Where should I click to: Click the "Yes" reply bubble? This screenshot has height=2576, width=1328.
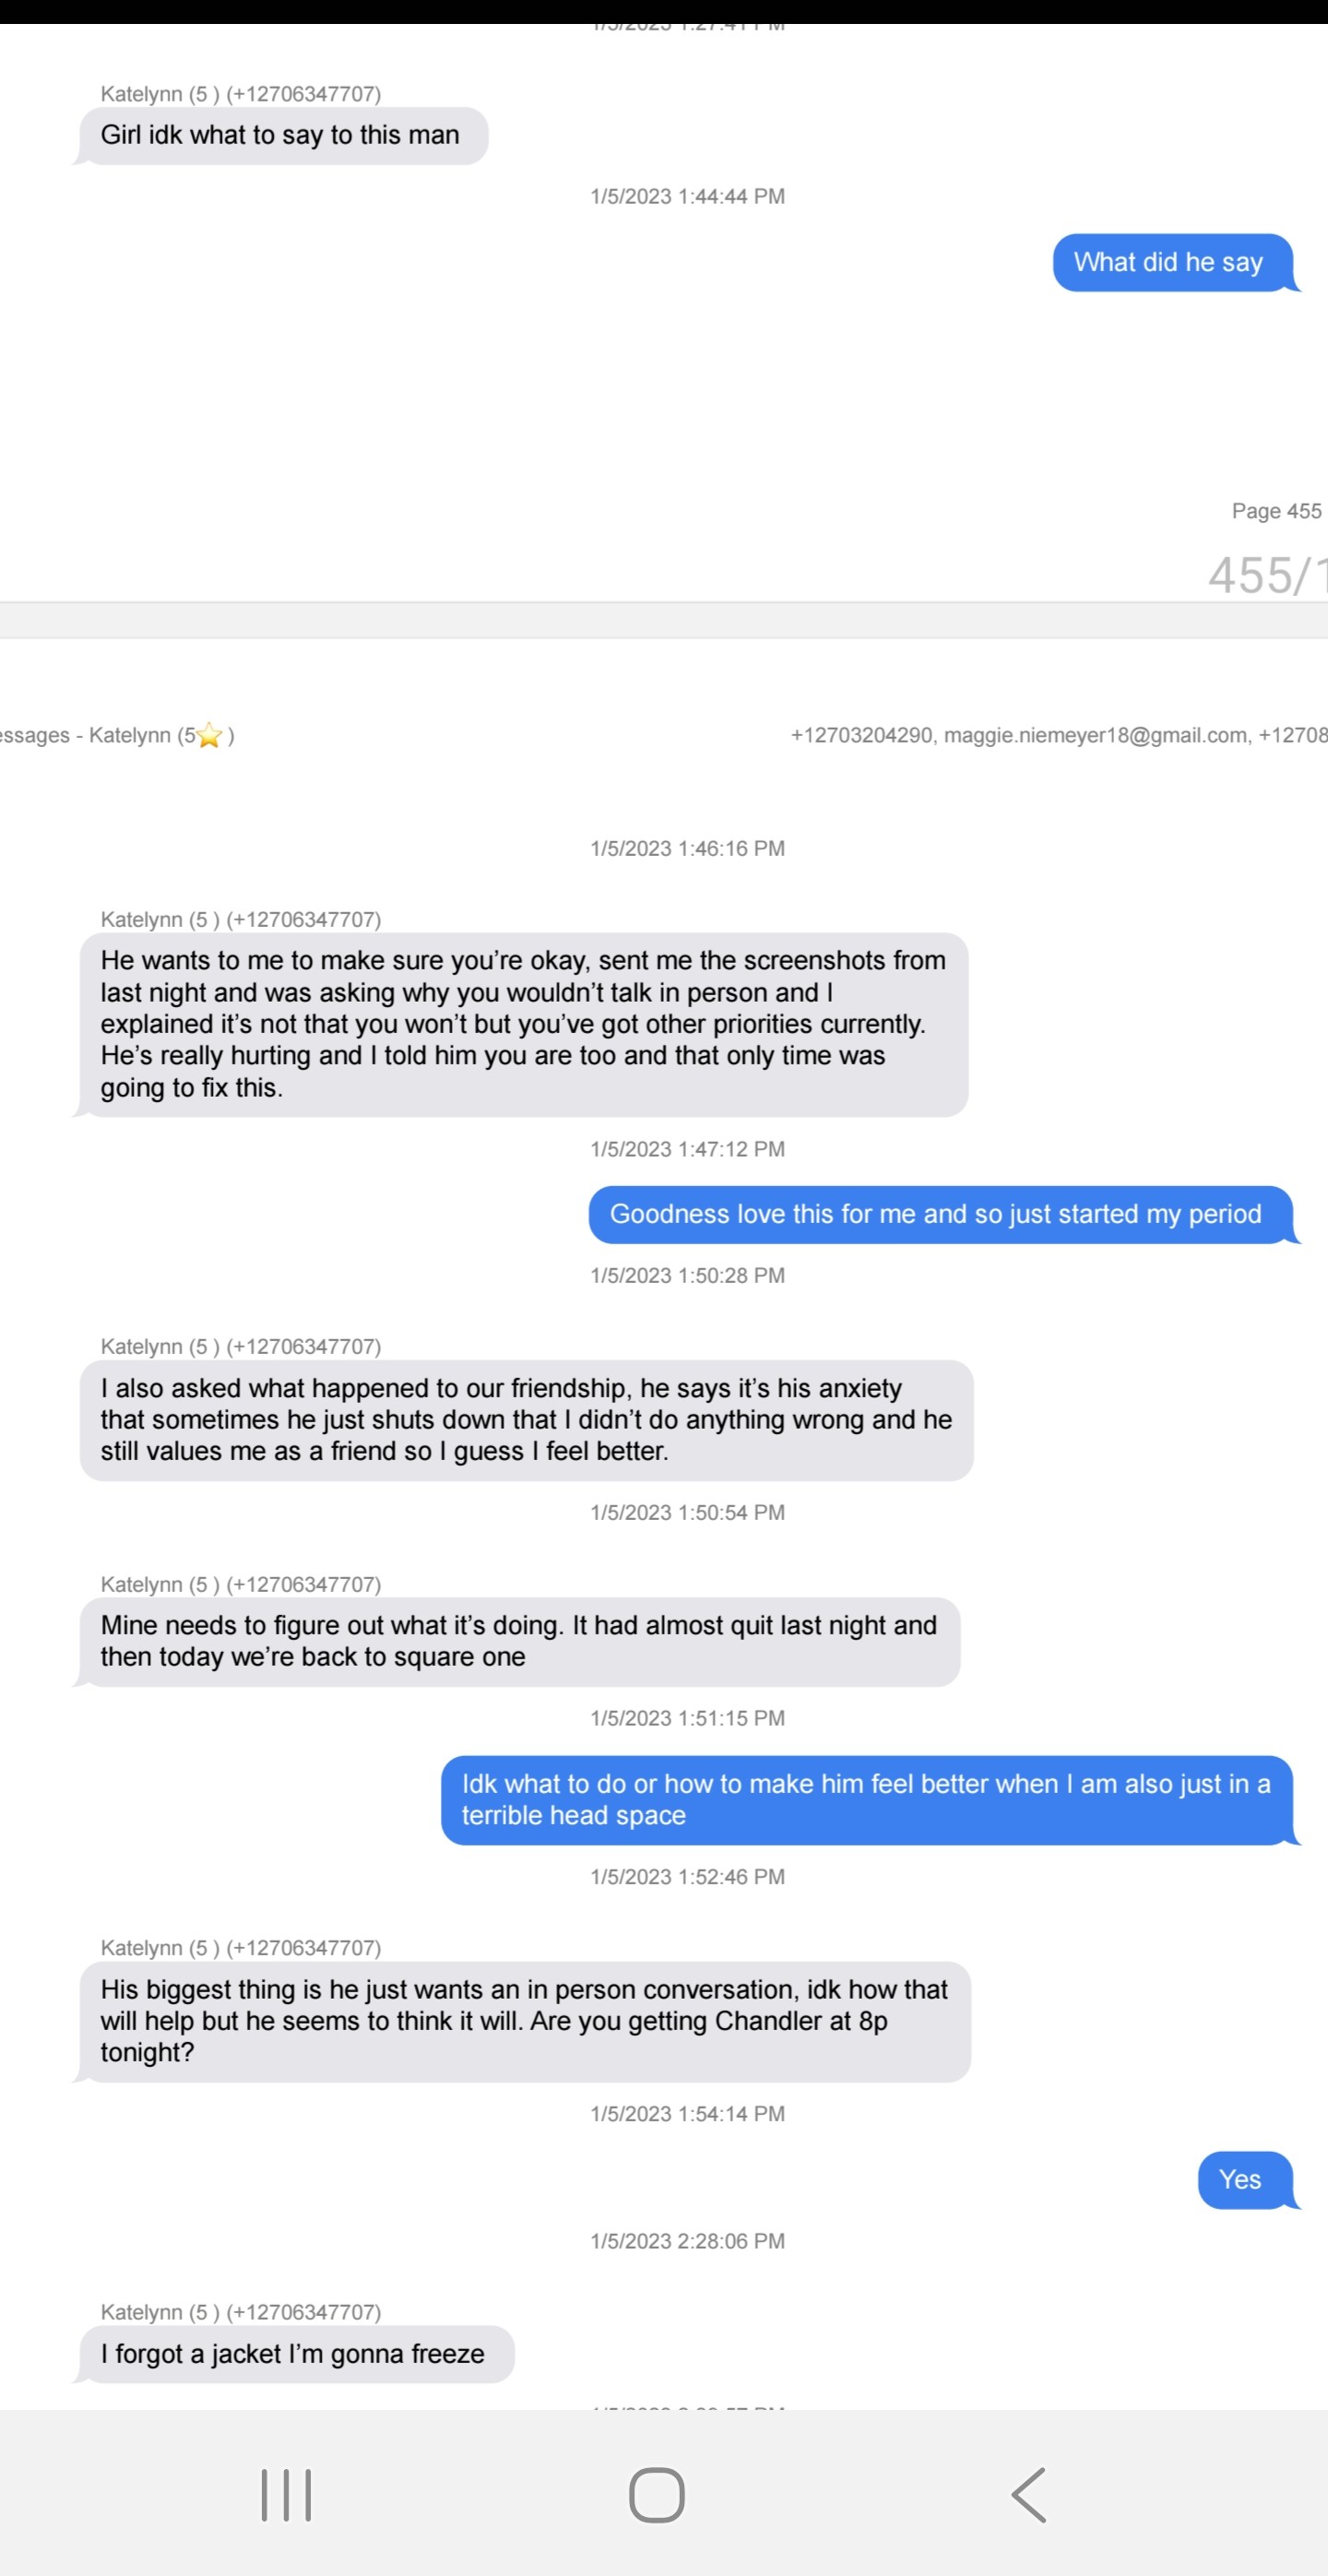tap(1241, 2179)
